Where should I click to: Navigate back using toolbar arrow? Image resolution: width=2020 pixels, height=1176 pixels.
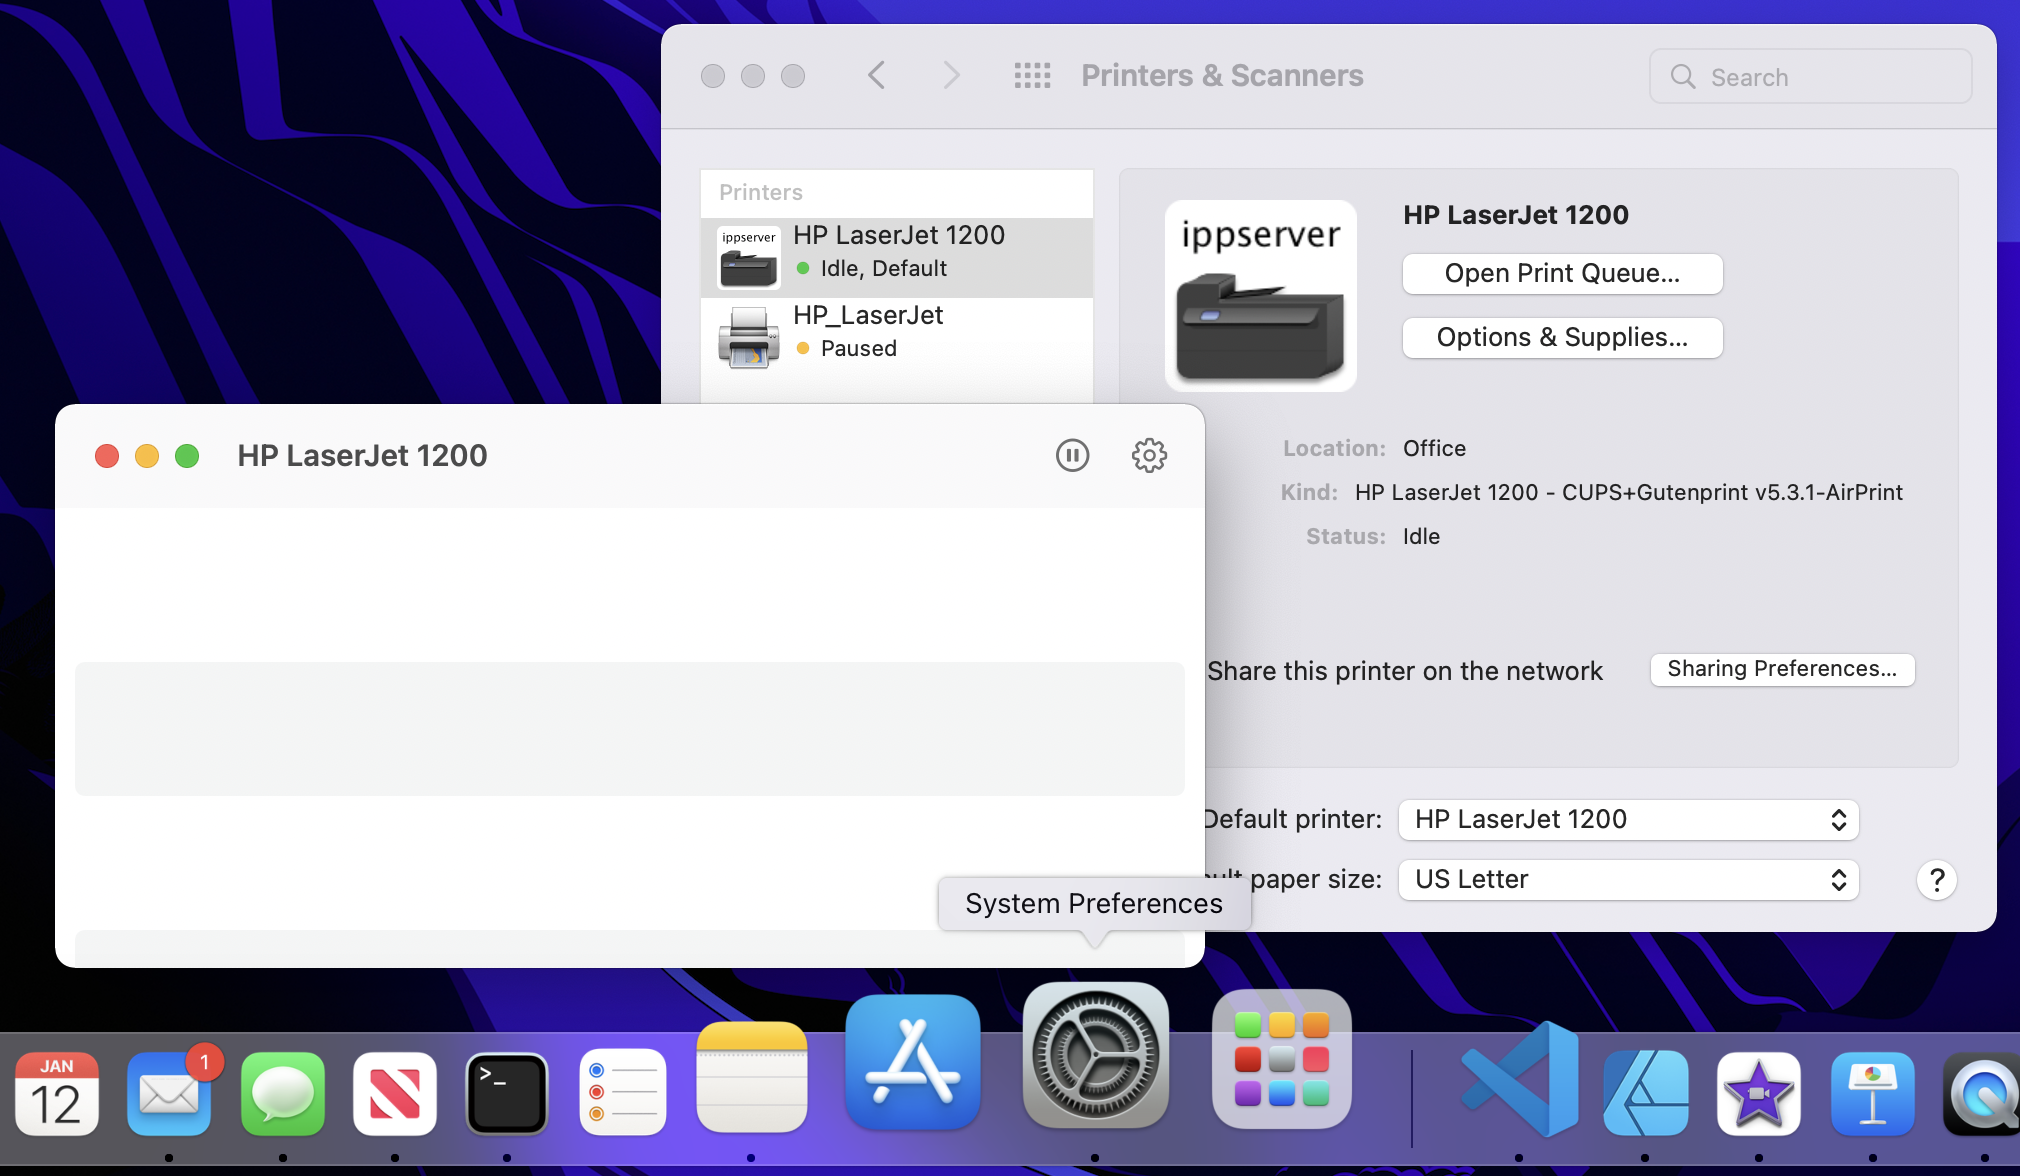(x=874, y=76)
